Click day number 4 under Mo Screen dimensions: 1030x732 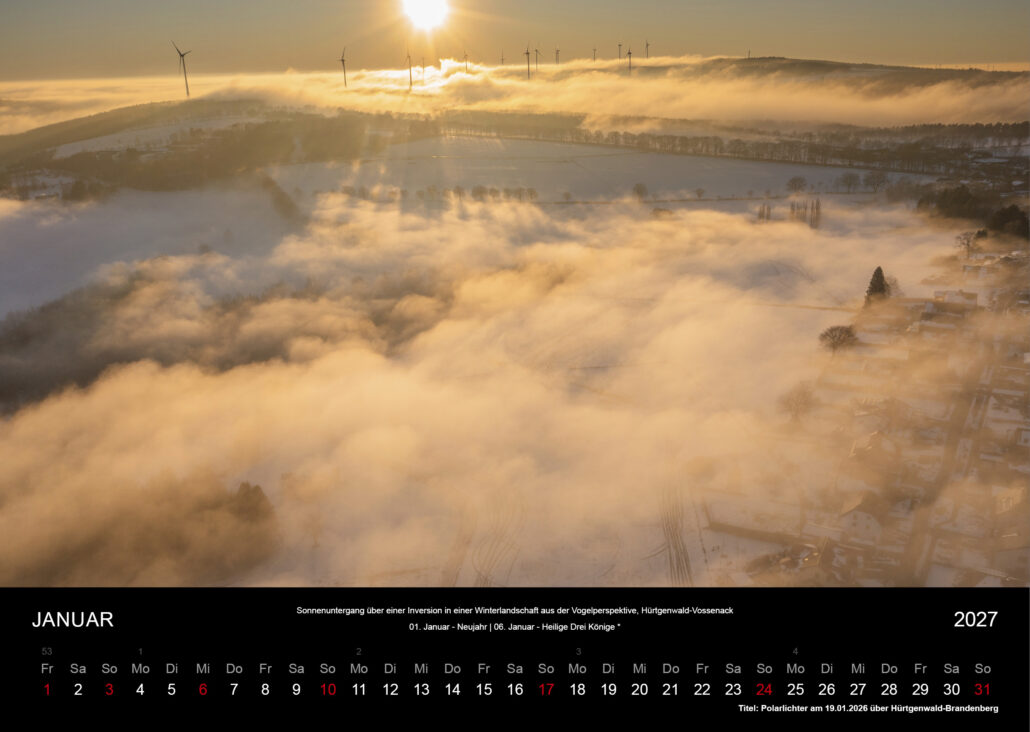(140, 689)
